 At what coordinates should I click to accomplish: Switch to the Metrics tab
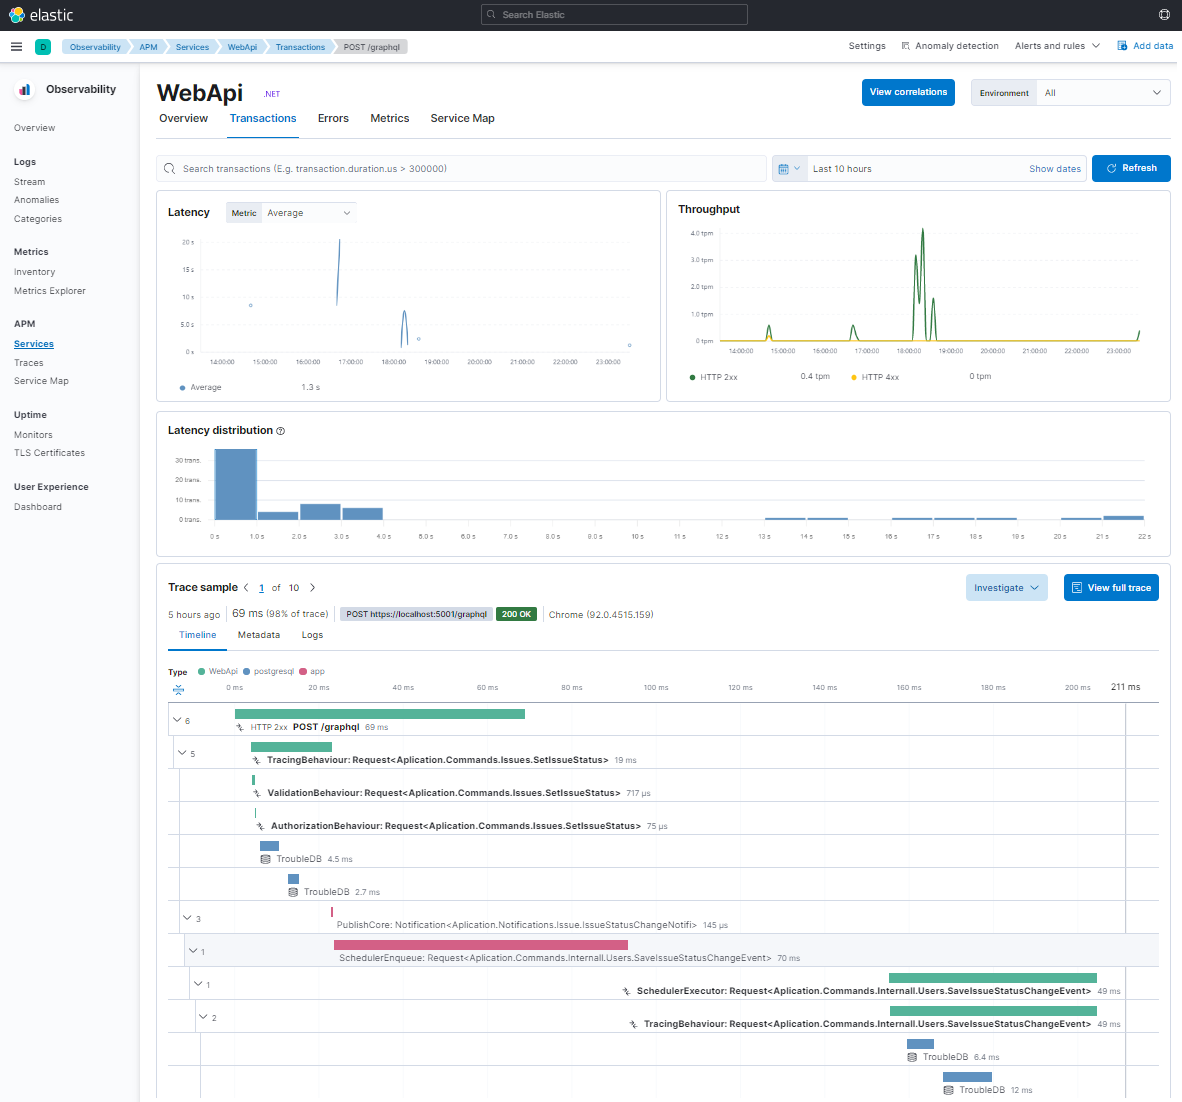click(390, 118)
